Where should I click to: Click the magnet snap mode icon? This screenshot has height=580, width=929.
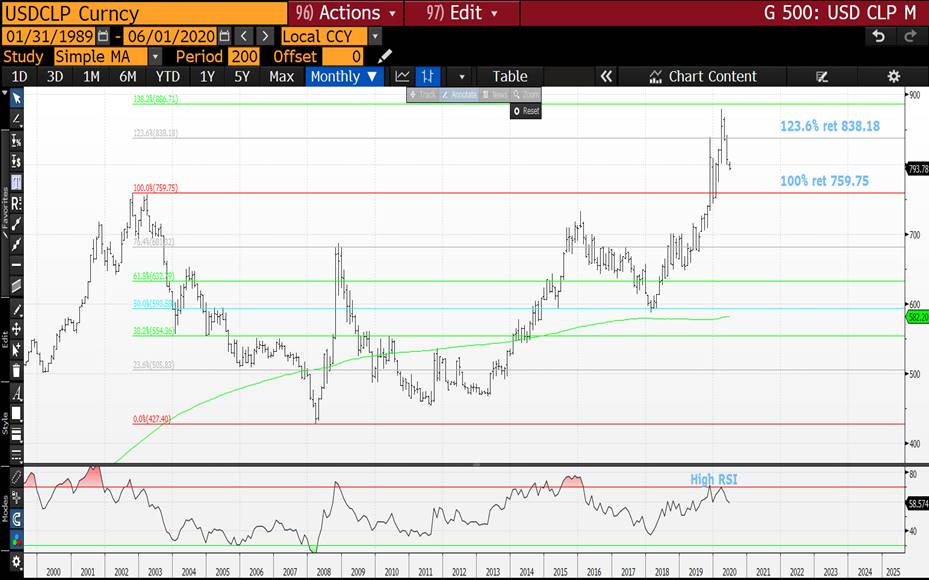click(17, 520)
